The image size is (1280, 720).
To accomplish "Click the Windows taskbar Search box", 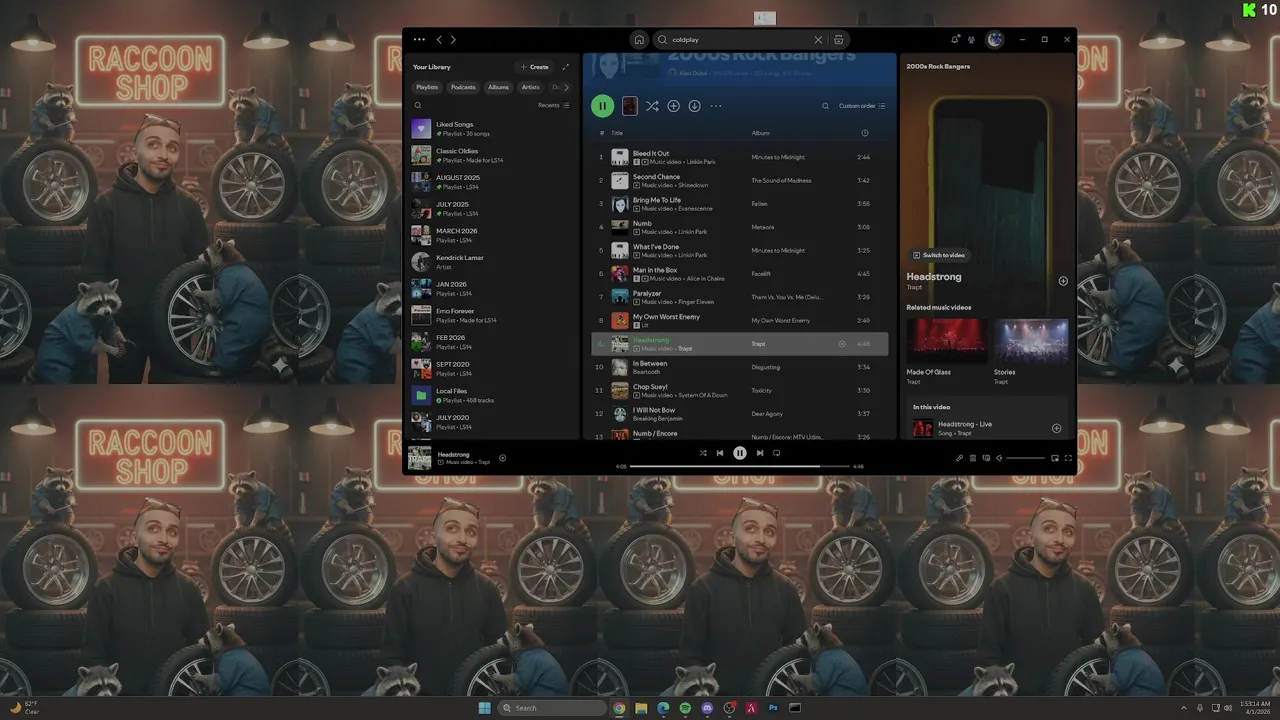I will point(553,708).
